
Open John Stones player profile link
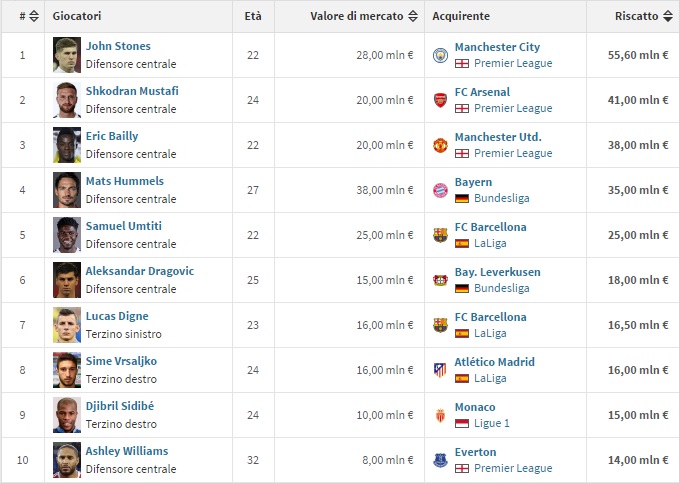[118, 46]
